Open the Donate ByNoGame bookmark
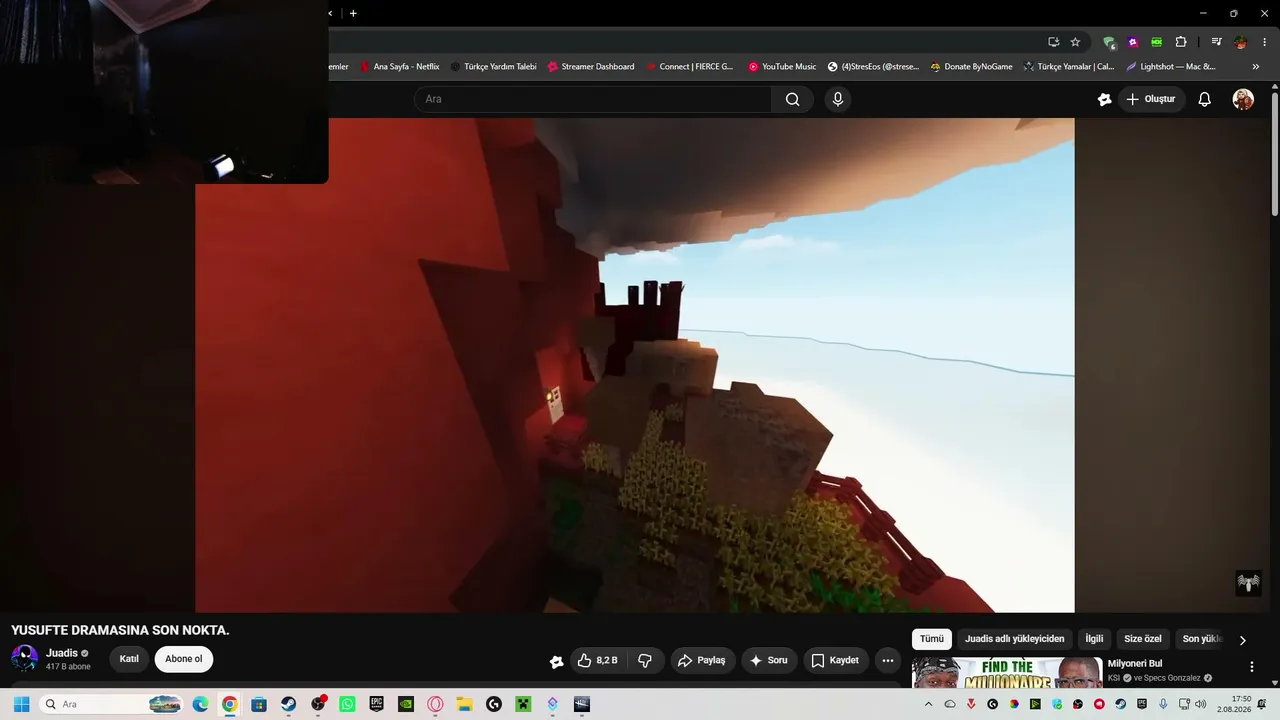The height and width of the screenshot is (720, 1280). click(x=971, y=67)
